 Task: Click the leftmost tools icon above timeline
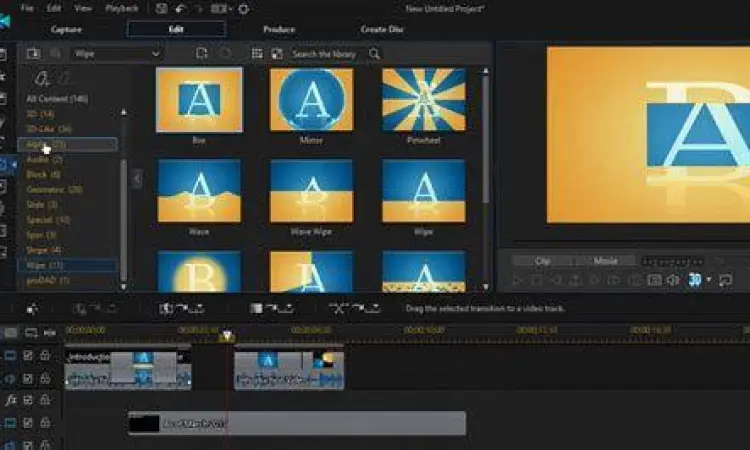(32, 309)
